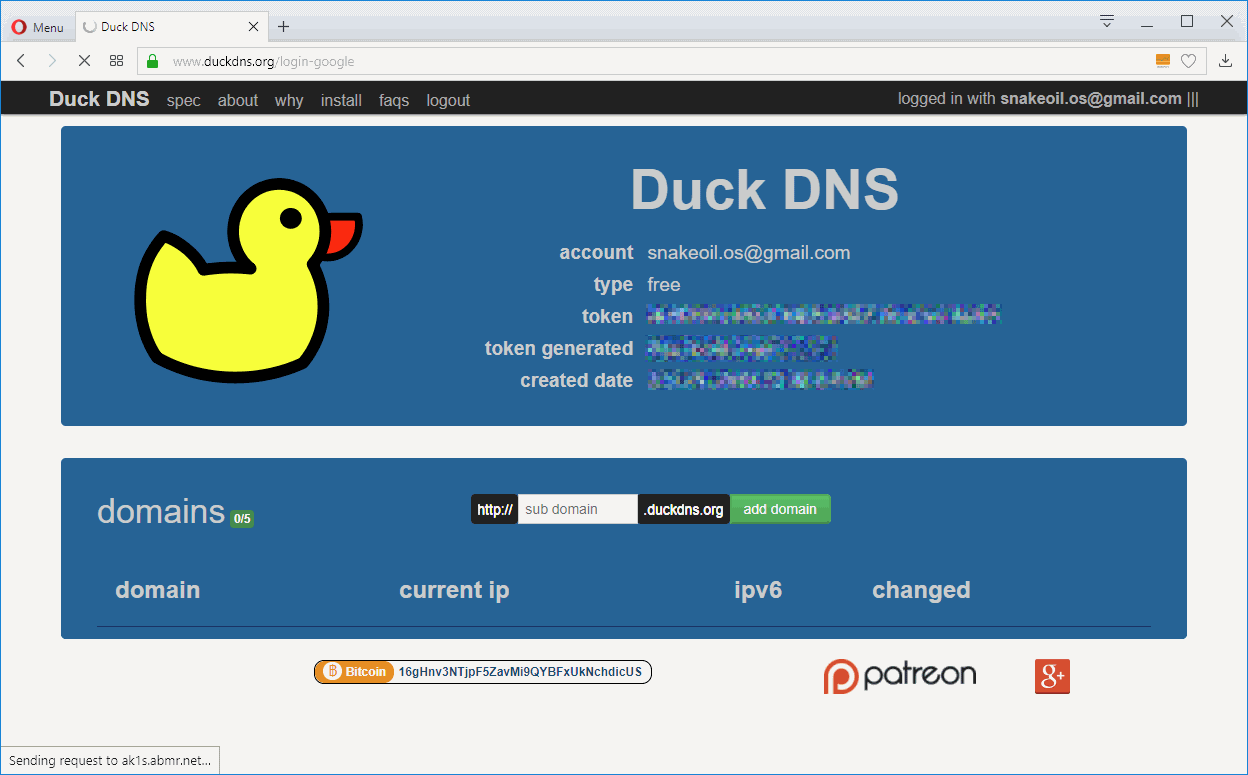Open Speed Dial grid icon
The image size is (1248, 775).
click(116, 61)
